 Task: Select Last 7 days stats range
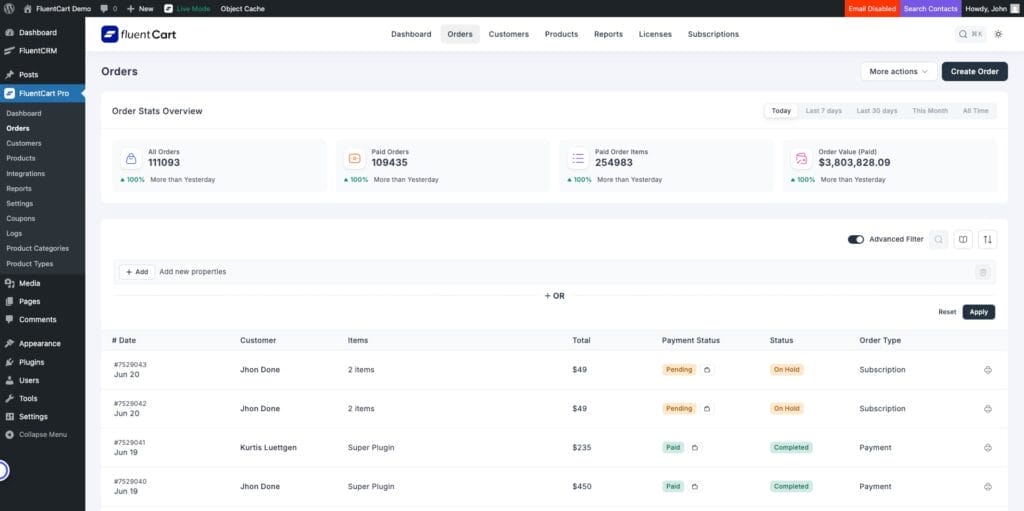[824, 111]
